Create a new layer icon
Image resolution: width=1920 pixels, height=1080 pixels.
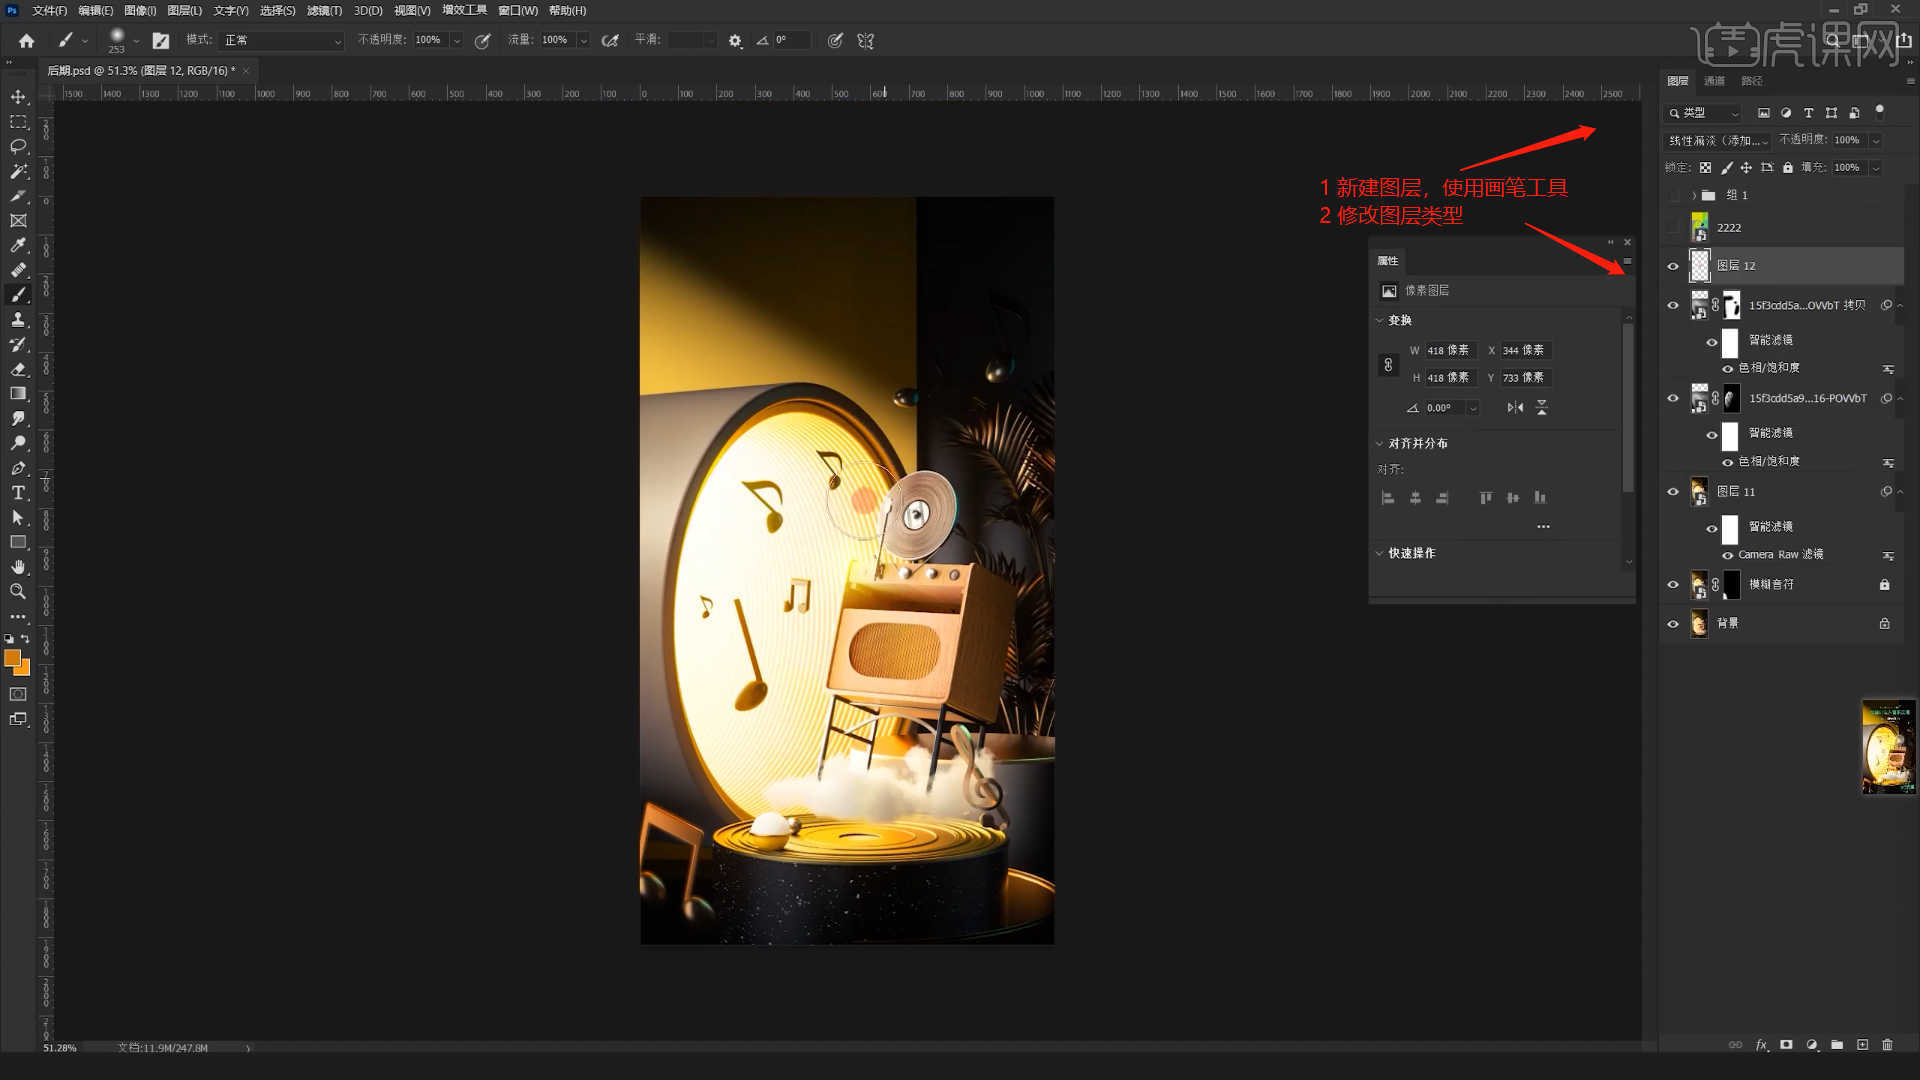(1862, 1045)
